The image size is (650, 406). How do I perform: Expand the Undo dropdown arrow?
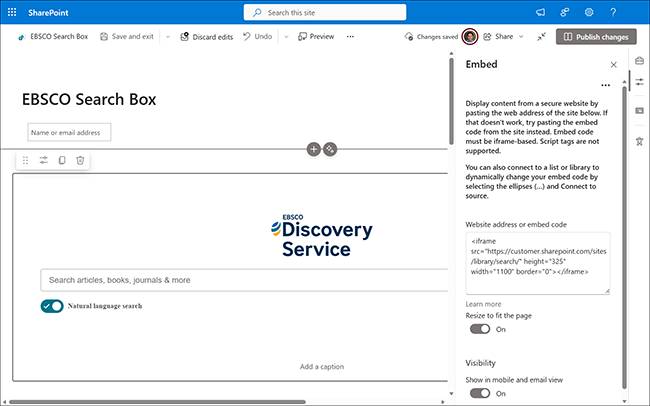[286, 36]
